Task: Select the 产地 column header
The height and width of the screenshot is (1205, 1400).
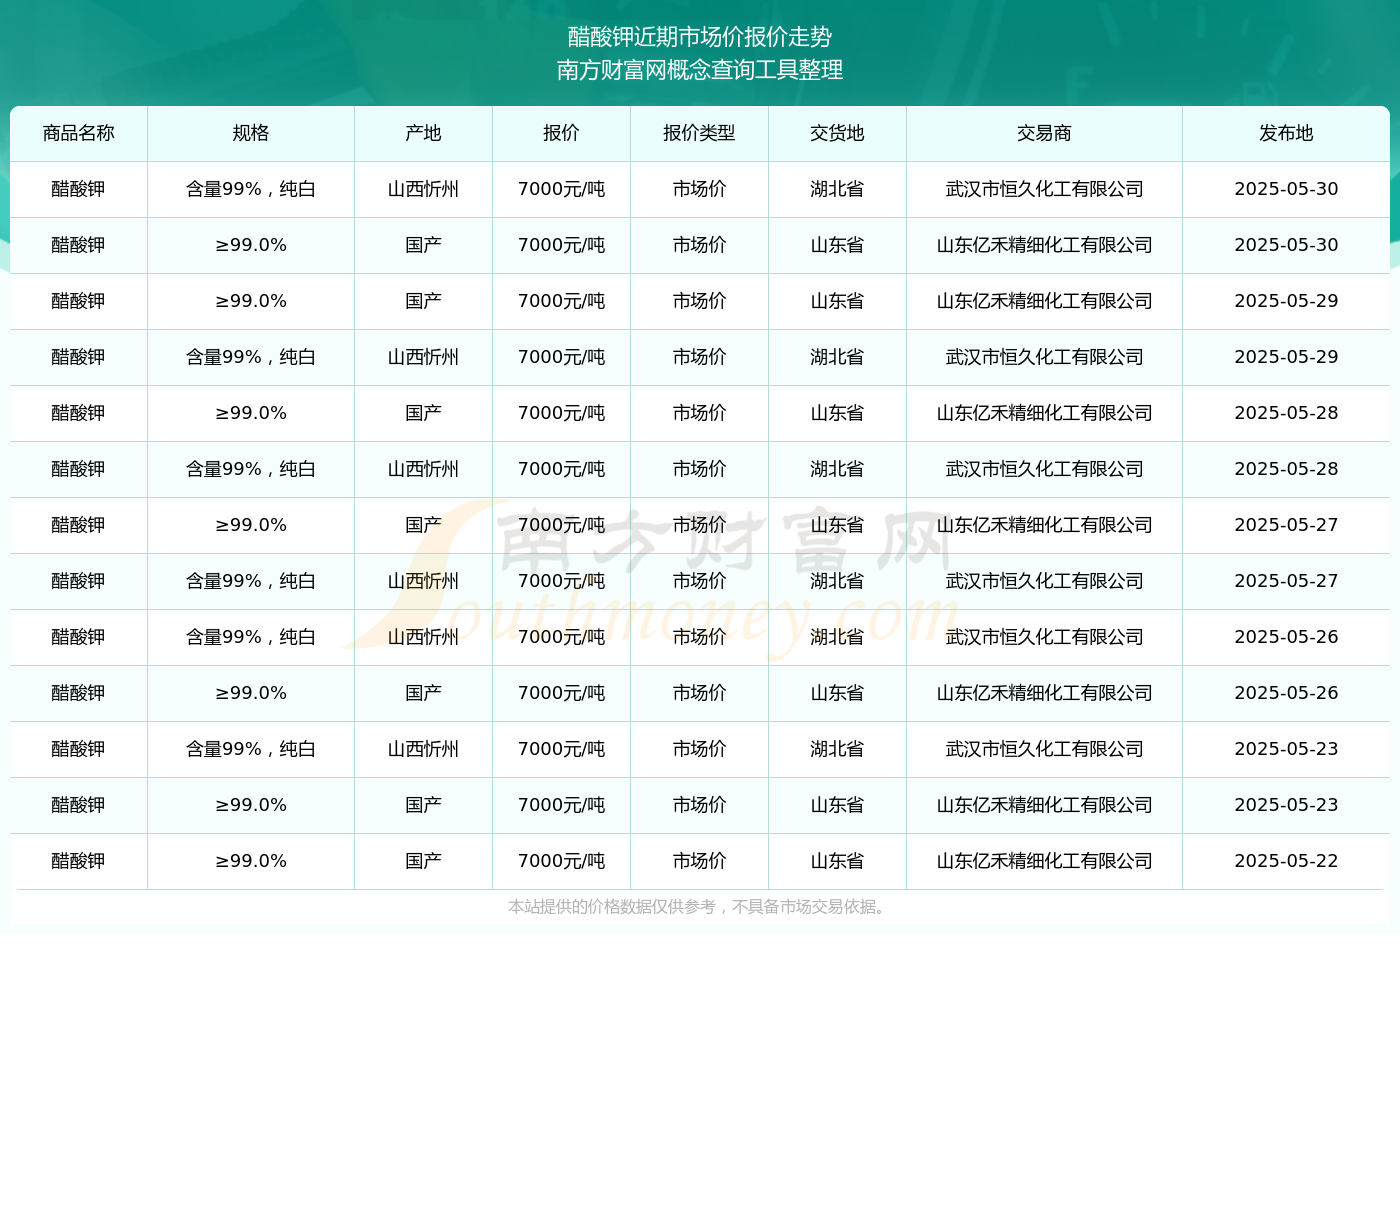Action: point(424,133)
